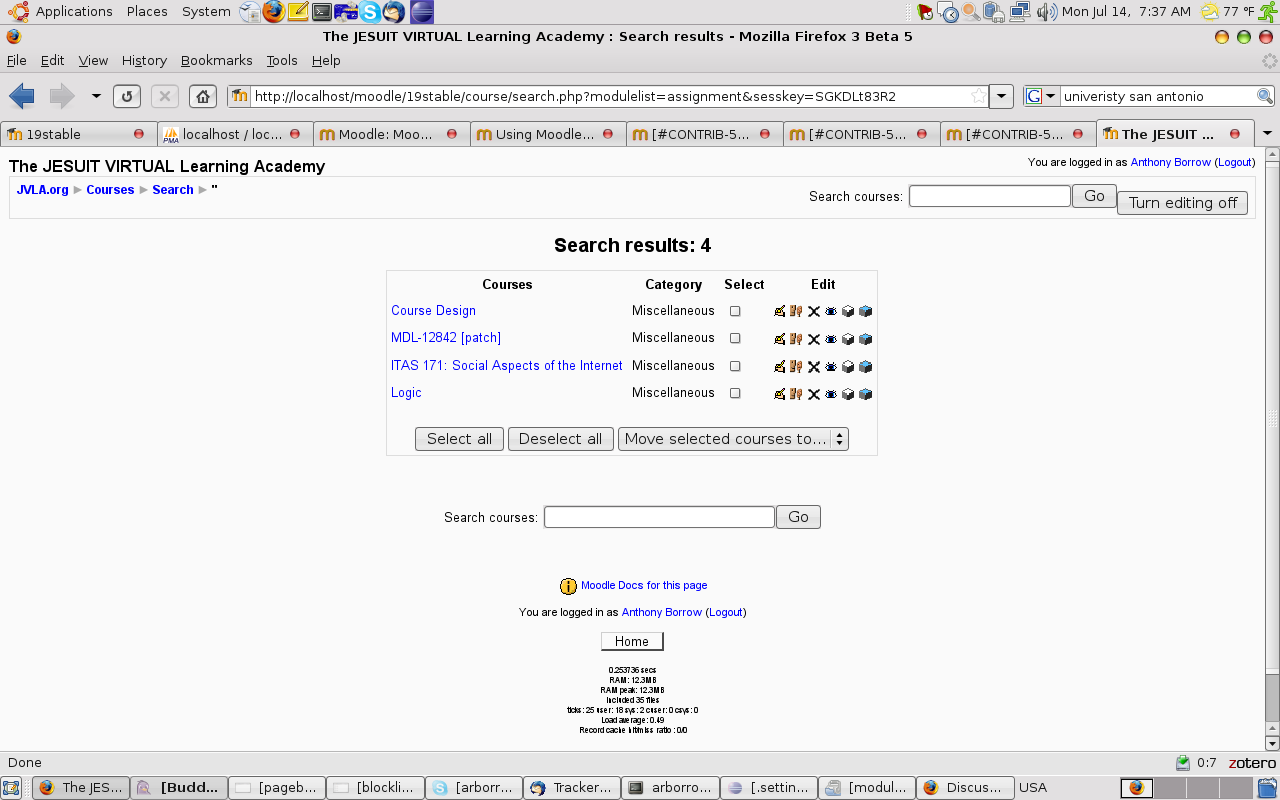Image resolution: width=1280 pixels, height=800 pixels.
Task: Click the browser Back arrow button
Action: (x=22, y=96)
